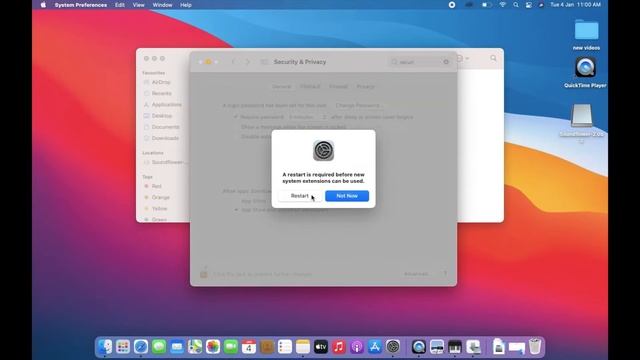Click the Finder window search icon
This screenshot has height=360, width=640.
493,58
